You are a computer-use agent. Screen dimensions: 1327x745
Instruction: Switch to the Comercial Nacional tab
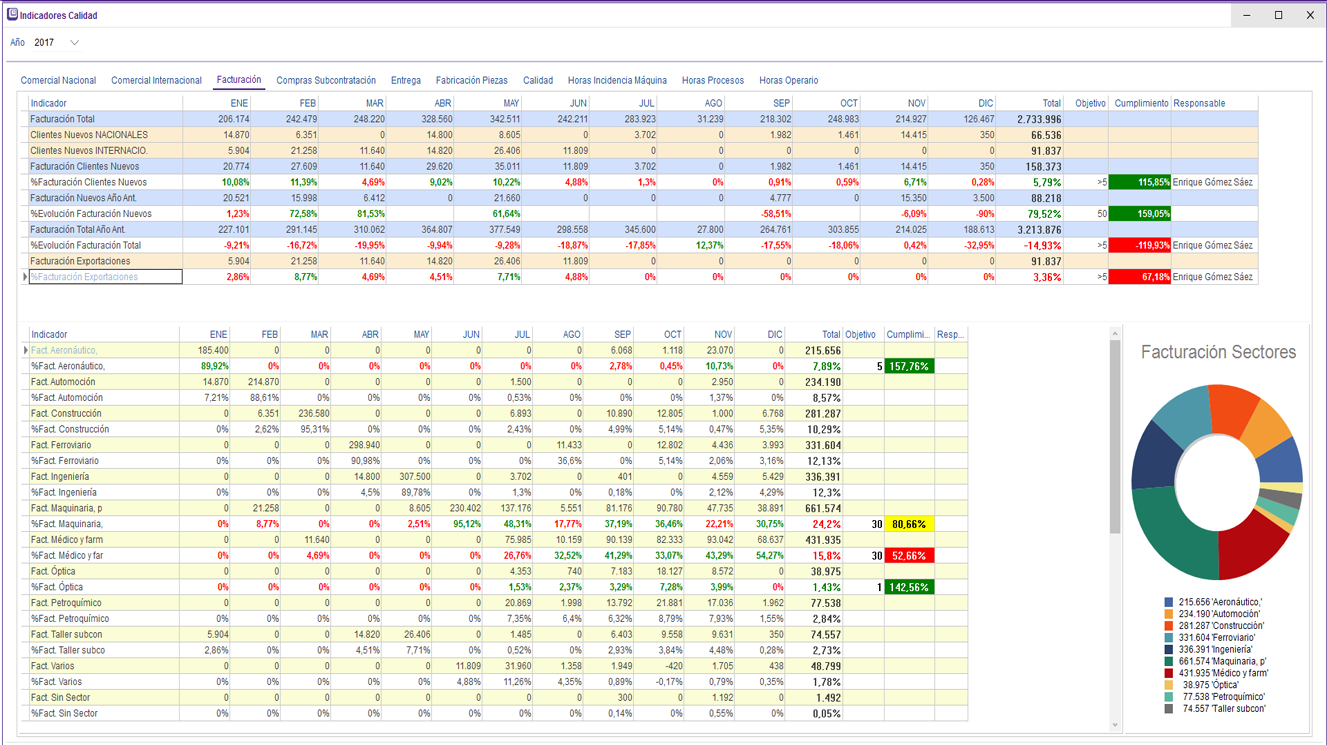(x=58, y=81)
